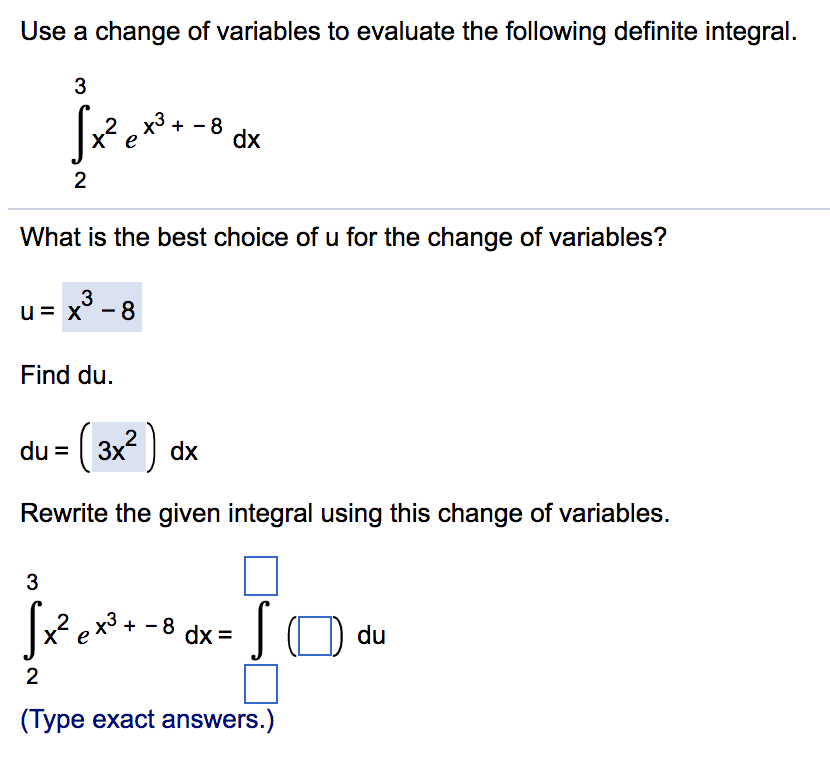Screen dimensions: 830x776
Task: Click the "Find du." label
Action: [x=58, y=377]
